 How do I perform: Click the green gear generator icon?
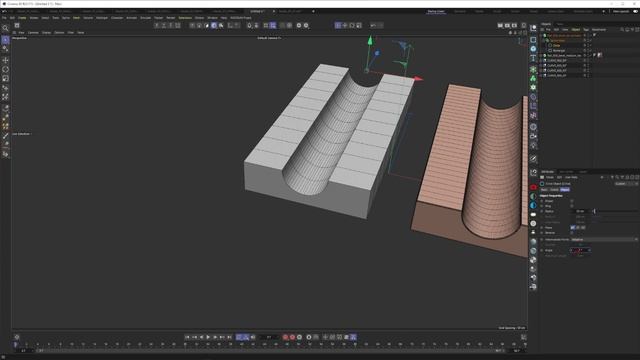pyautogui.click(x=533, y=87)
